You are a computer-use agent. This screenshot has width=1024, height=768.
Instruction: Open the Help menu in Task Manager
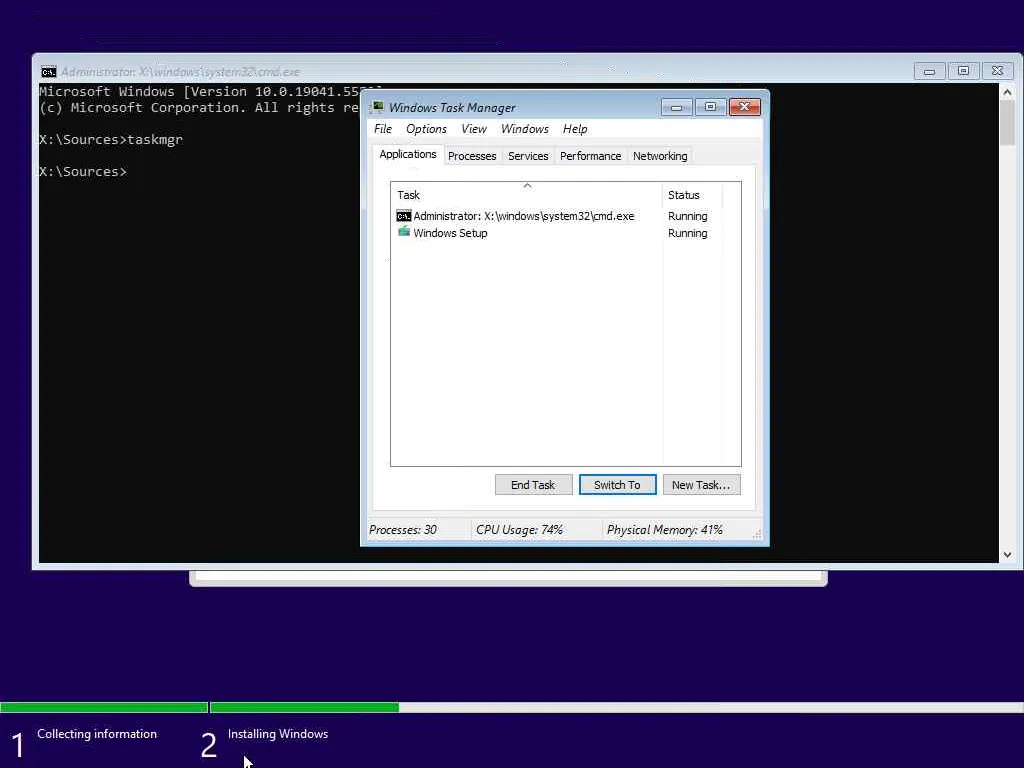pyautogui.click(x=575, y=129)
